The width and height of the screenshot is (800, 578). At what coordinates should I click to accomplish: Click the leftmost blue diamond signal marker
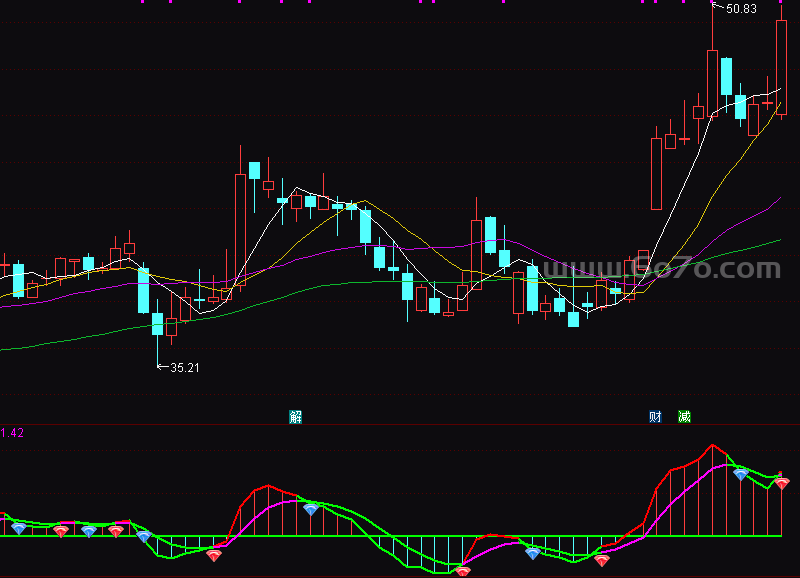18,528
